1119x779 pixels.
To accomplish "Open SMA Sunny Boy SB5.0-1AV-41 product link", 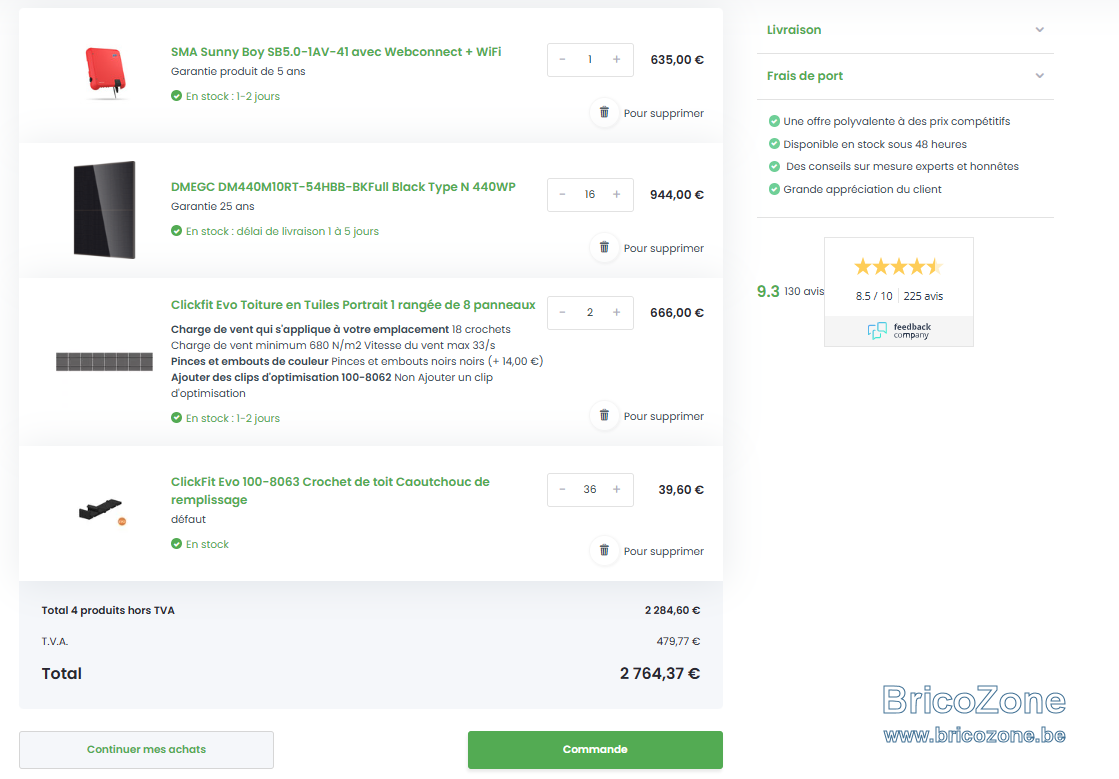I will [336, 52].
